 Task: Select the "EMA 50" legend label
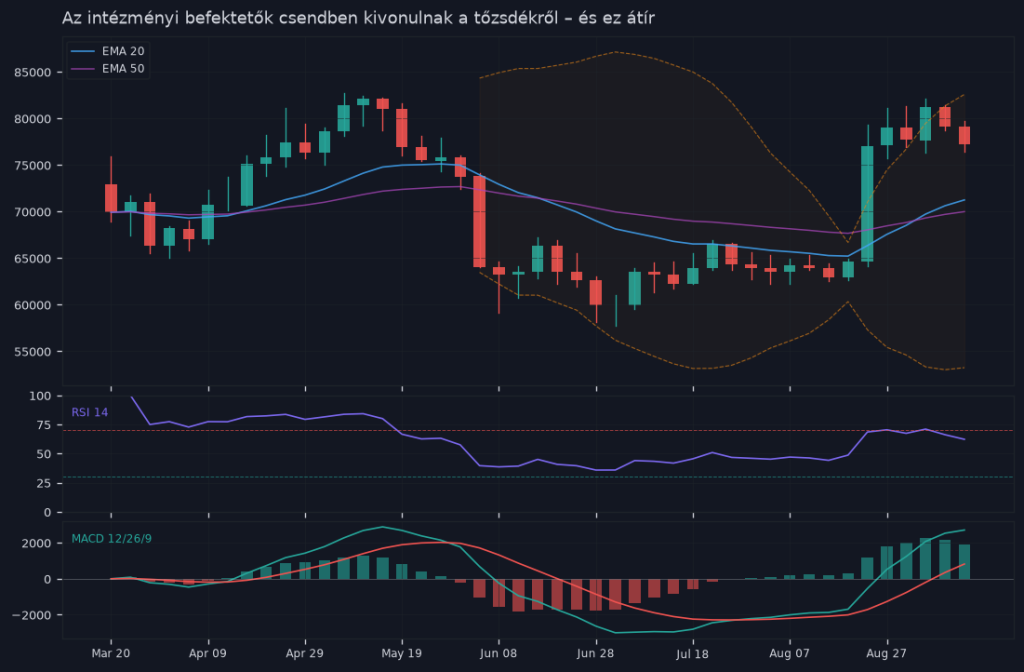point(123,69)
